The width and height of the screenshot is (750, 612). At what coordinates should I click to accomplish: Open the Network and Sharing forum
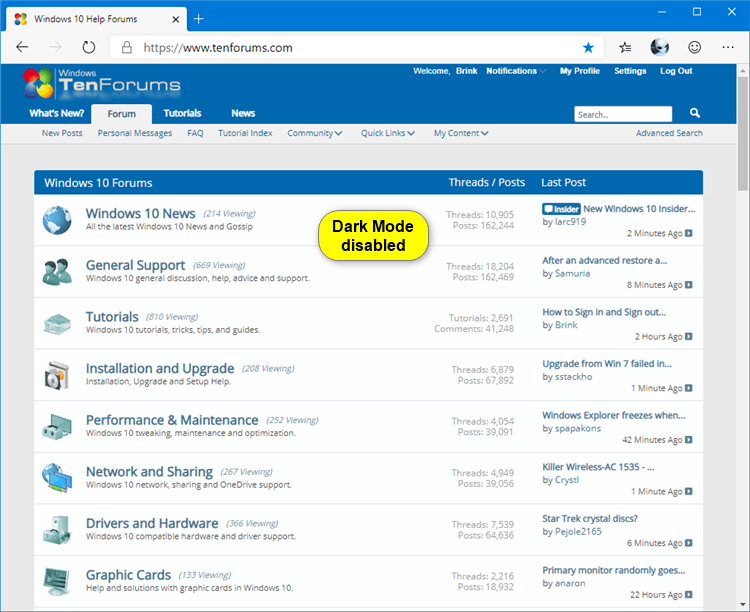pyautogui.click(x=149, y=471)
